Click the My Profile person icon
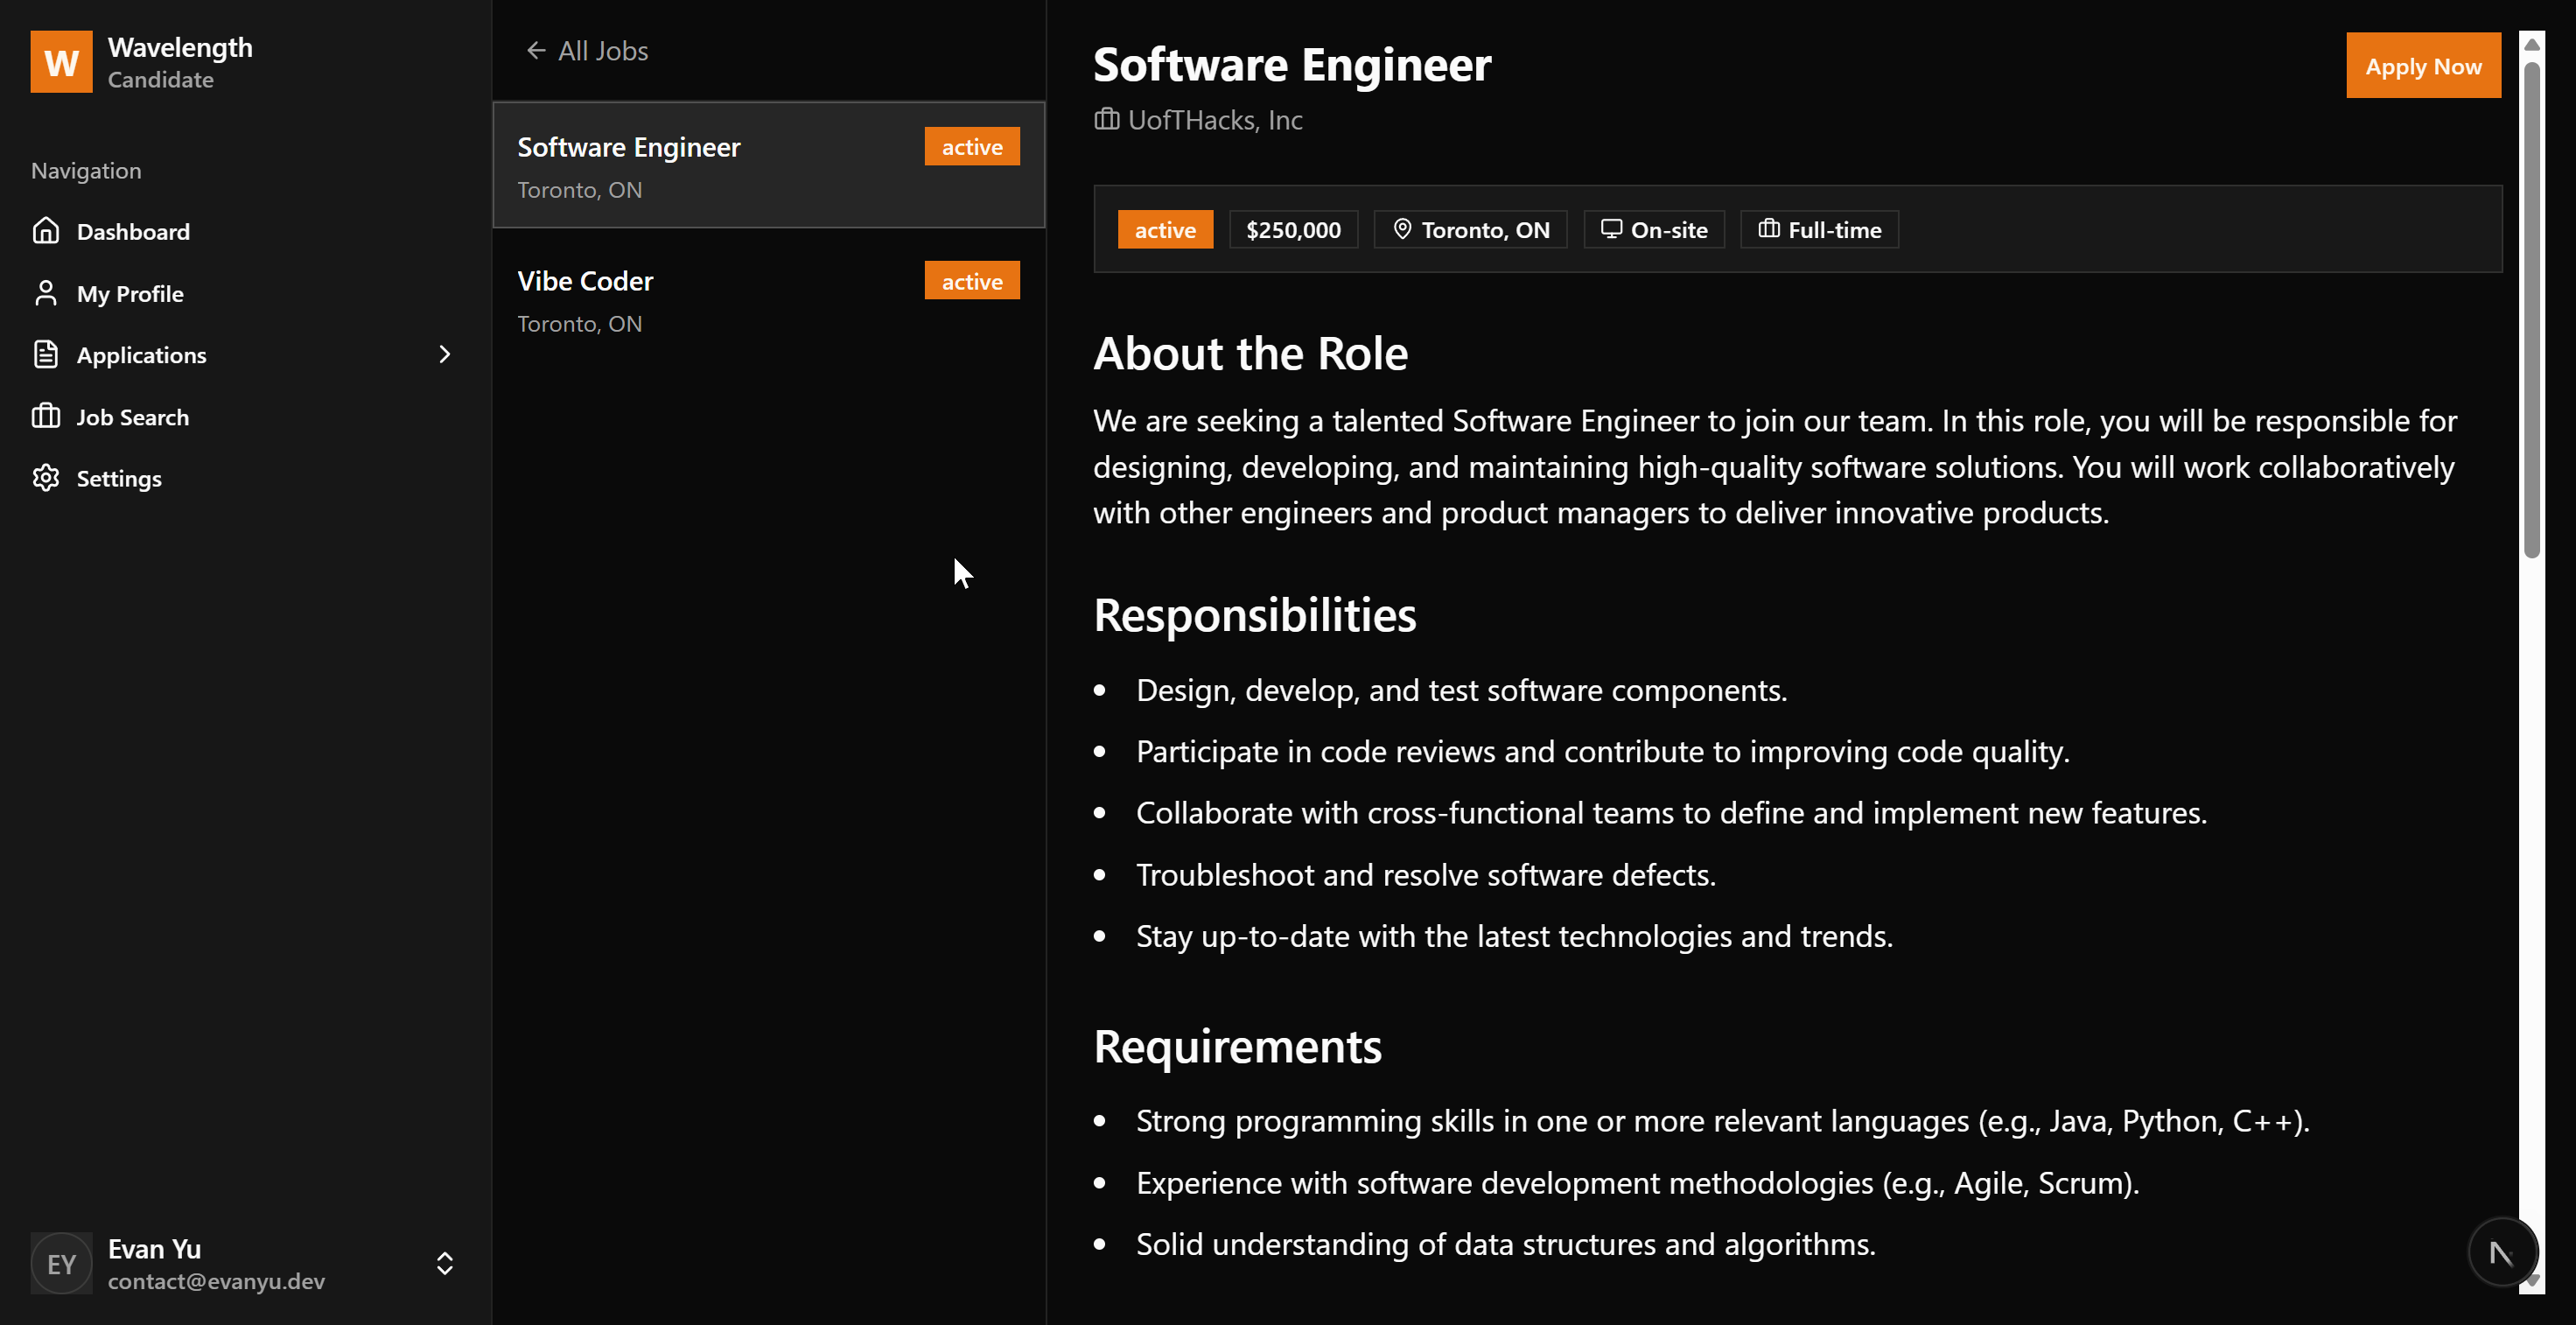This screenshot has height=1325, width=2576. [x=46, y=293]
